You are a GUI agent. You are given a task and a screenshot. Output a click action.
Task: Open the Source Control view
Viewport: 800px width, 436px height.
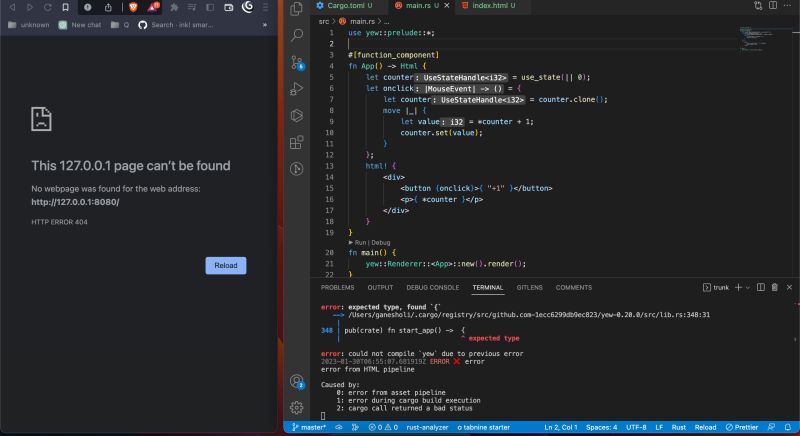click(x=297, y=62)
